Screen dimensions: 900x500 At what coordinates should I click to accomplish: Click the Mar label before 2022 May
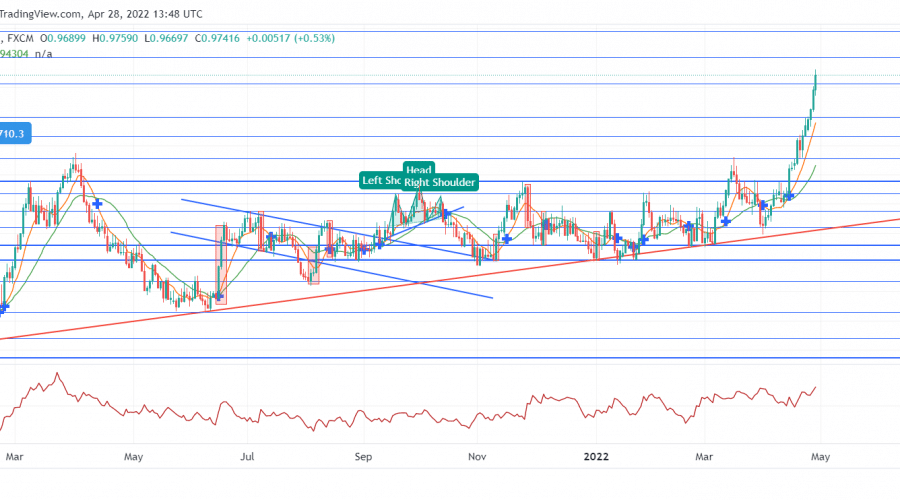[704, 457]
